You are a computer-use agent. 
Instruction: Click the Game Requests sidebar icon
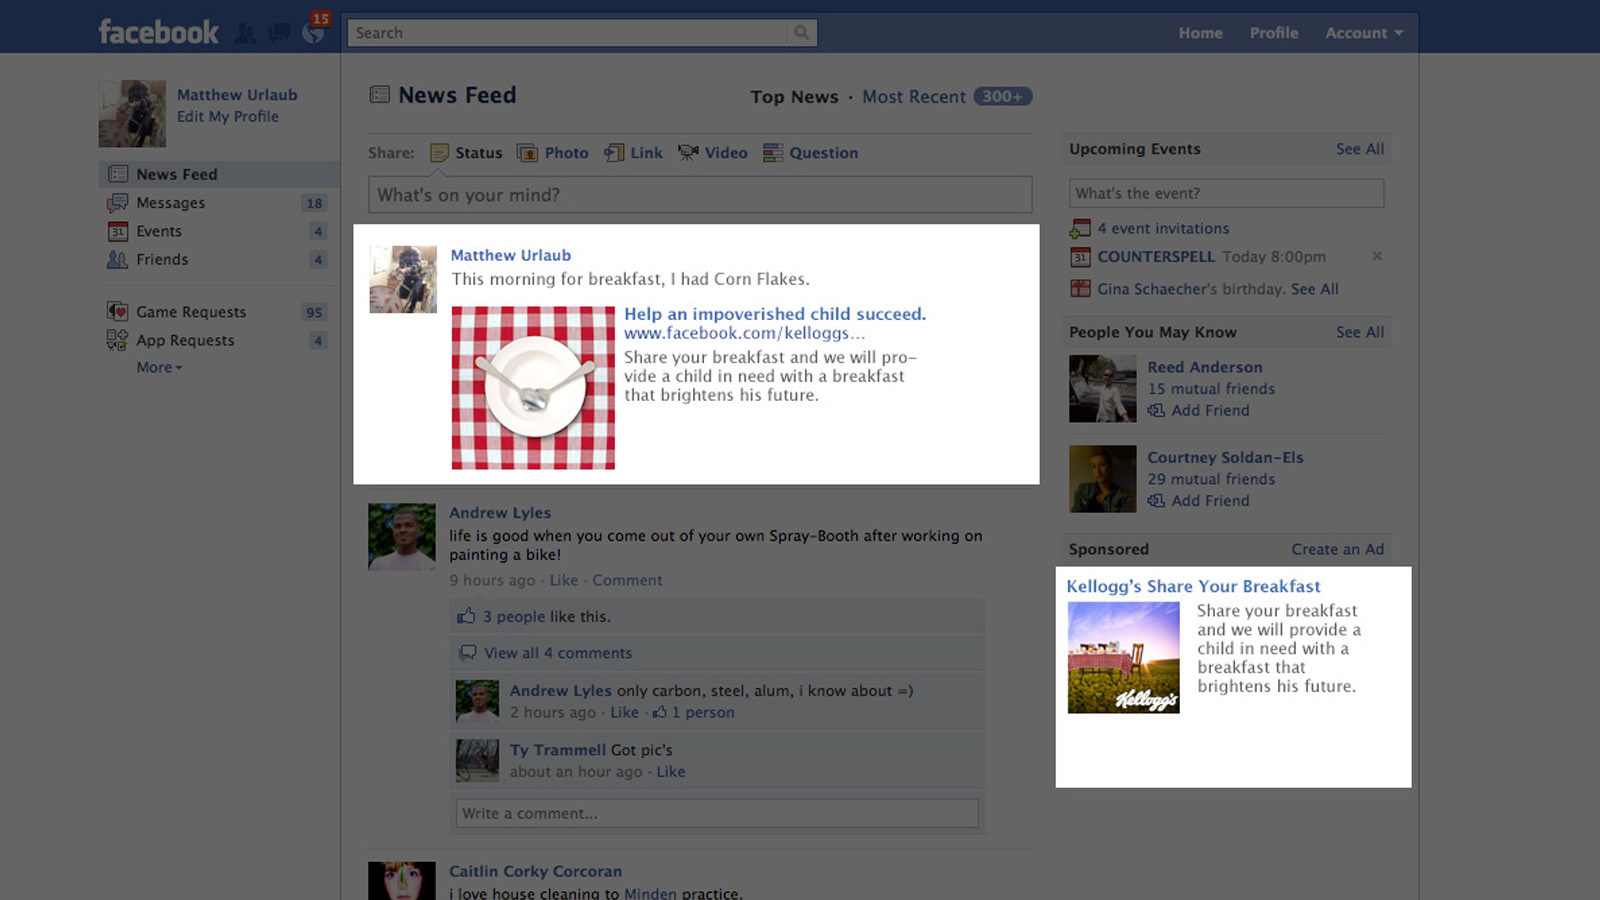point(118,312)
